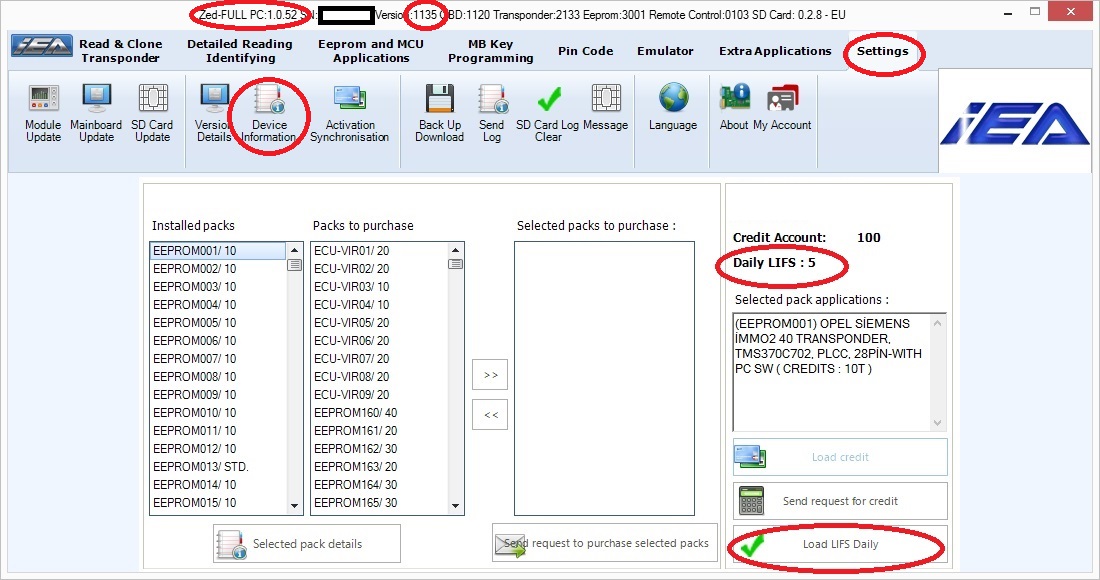Open SD Card Update tool
Image resolution: width=1100 pixels, height=580 pixels.
[152, 113]
